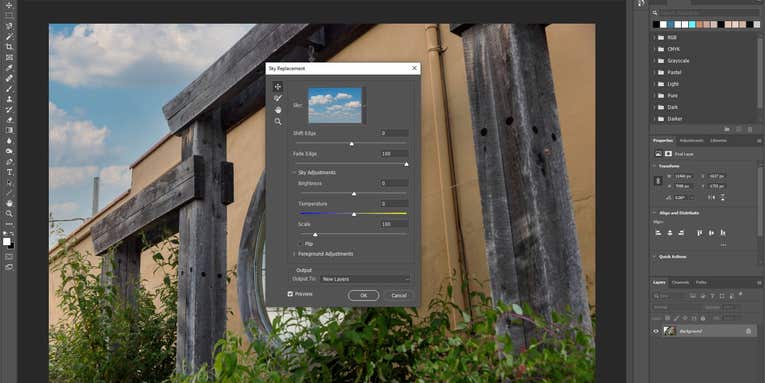Click the Temperature slider handle
Screen dimensions: 765x383
pos(354,214)
